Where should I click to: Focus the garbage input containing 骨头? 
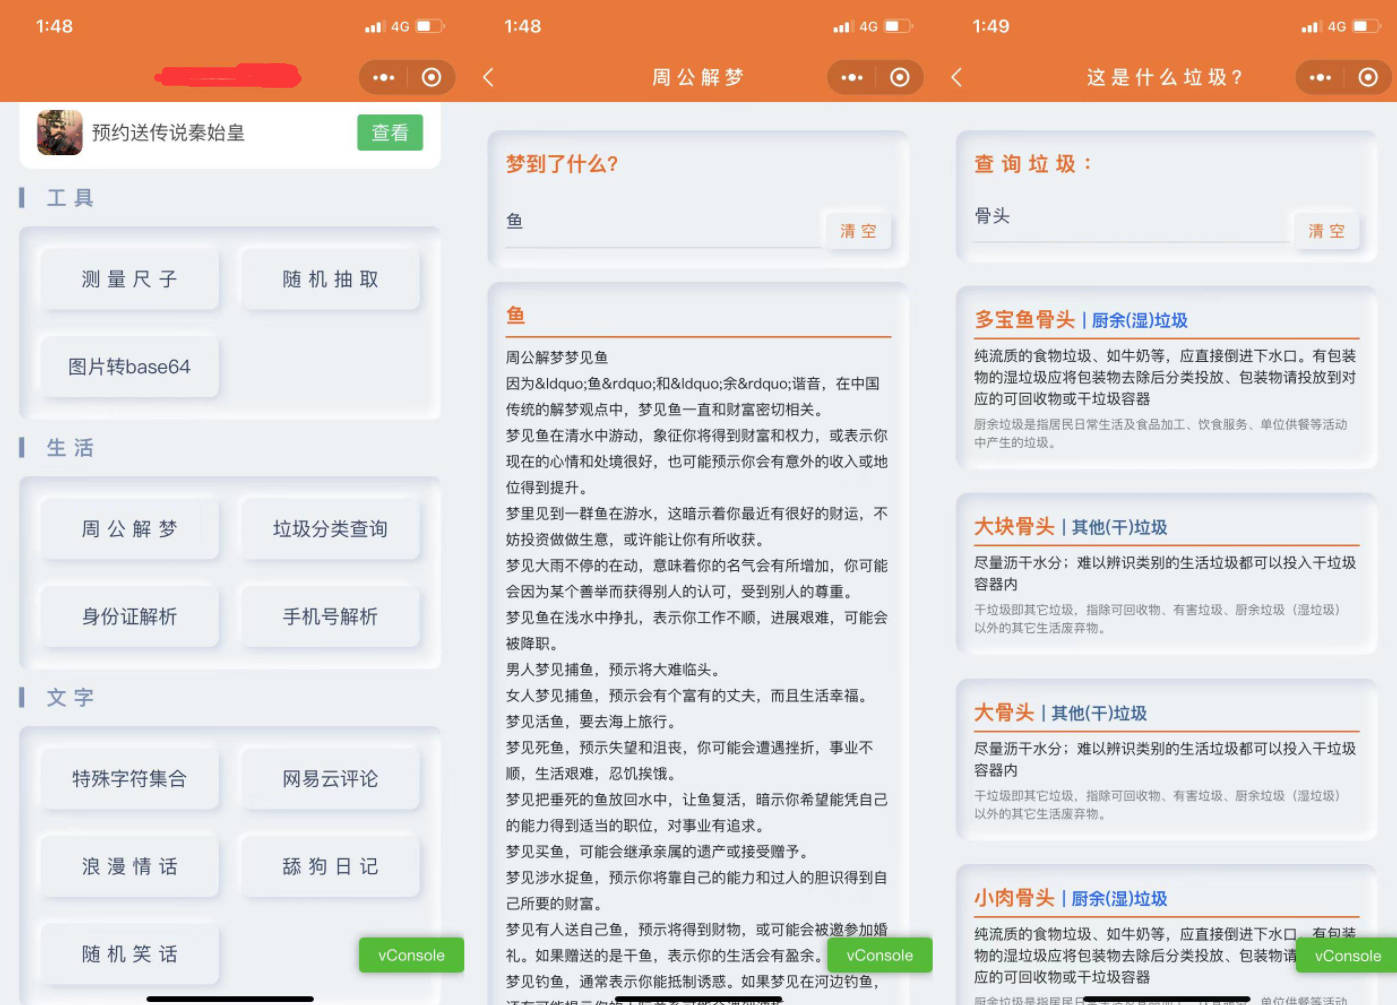(x=1130, y=216)
